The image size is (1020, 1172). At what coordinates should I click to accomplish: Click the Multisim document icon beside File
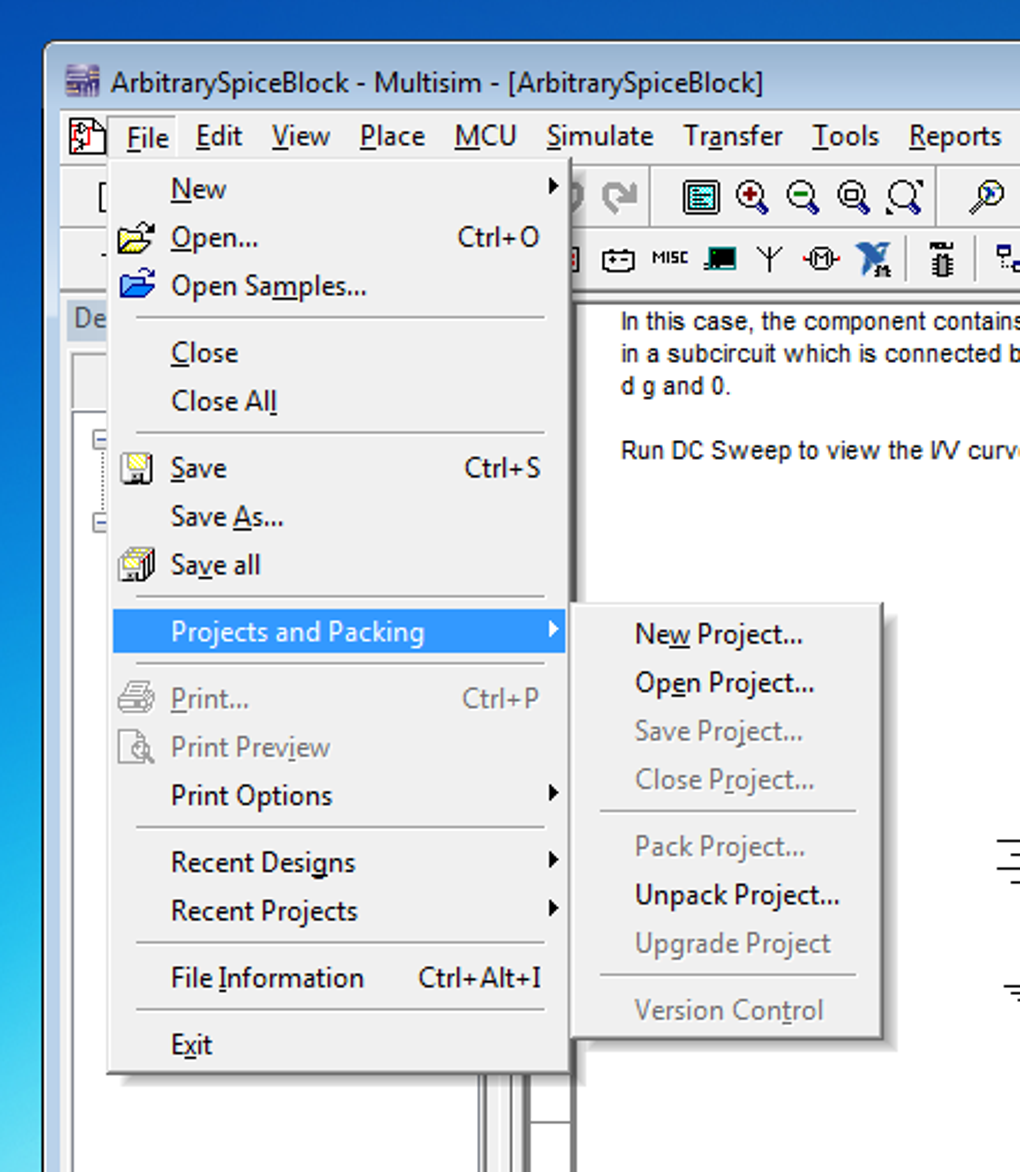(87, 137)
